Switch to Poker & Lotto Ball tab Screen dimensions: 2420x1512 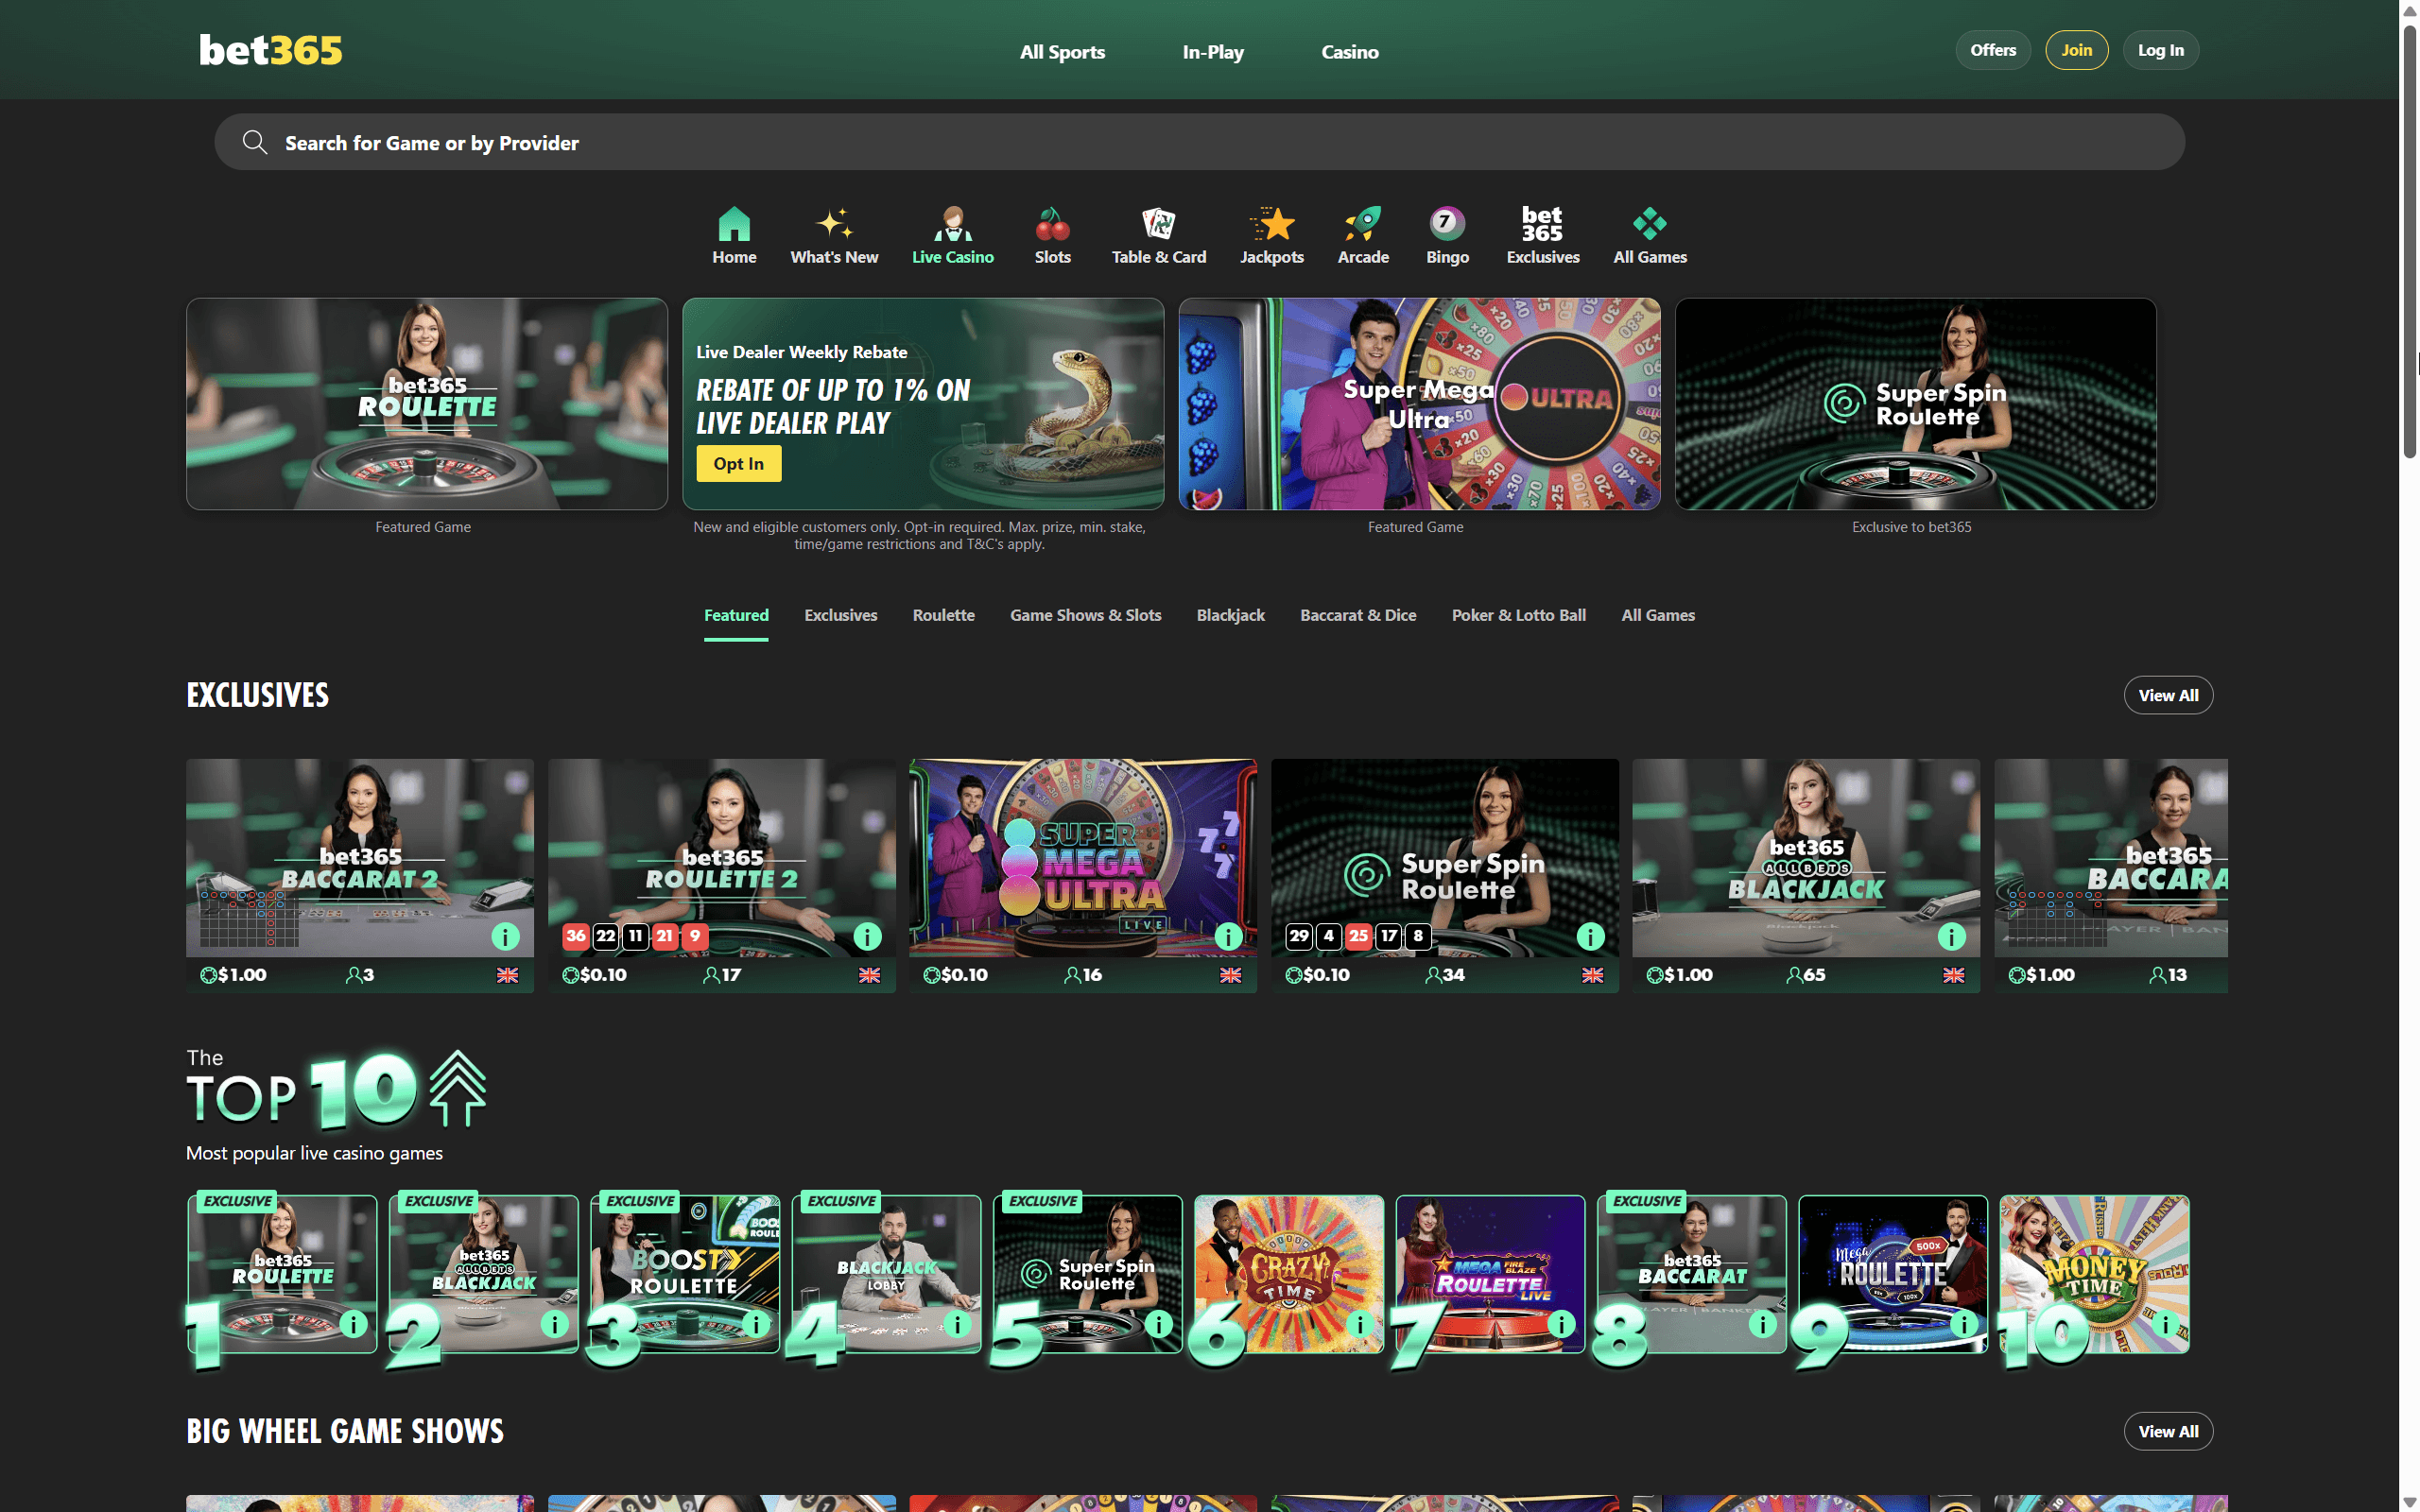tap(1518, 615)
